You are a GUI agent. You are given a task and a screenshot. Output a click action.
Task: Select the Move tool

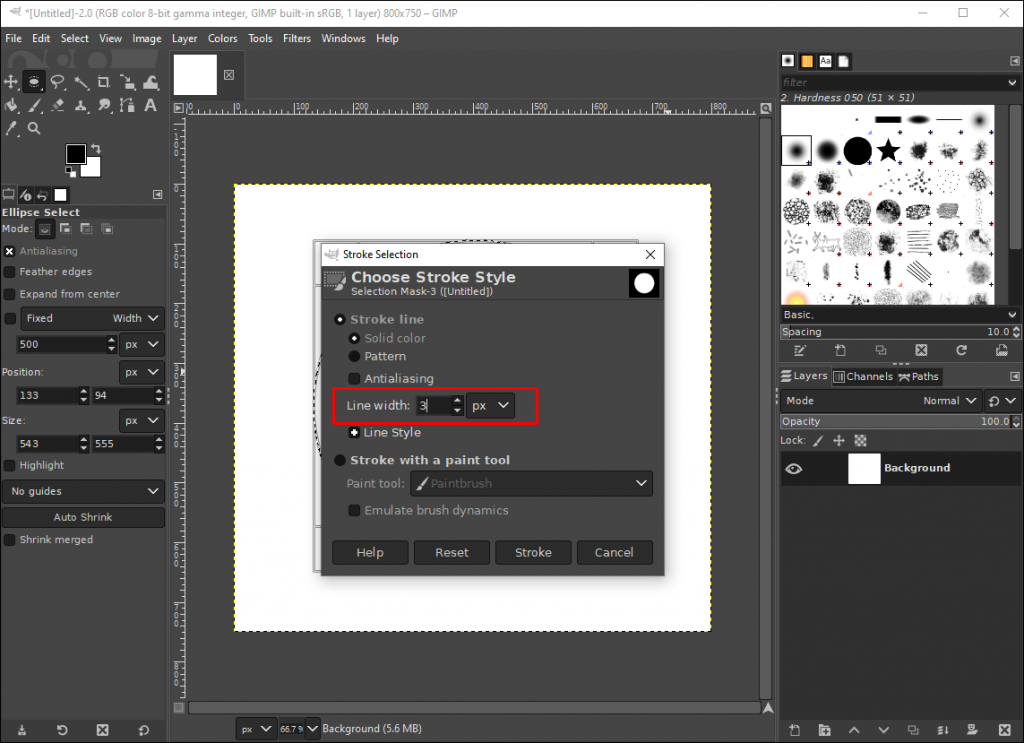[10, 82]
